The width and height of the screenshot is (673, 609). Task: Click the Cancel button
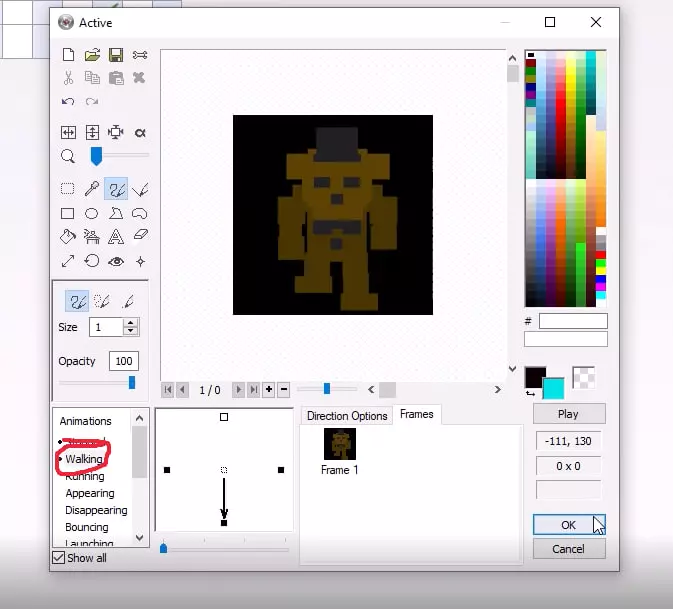pos(569,549)
